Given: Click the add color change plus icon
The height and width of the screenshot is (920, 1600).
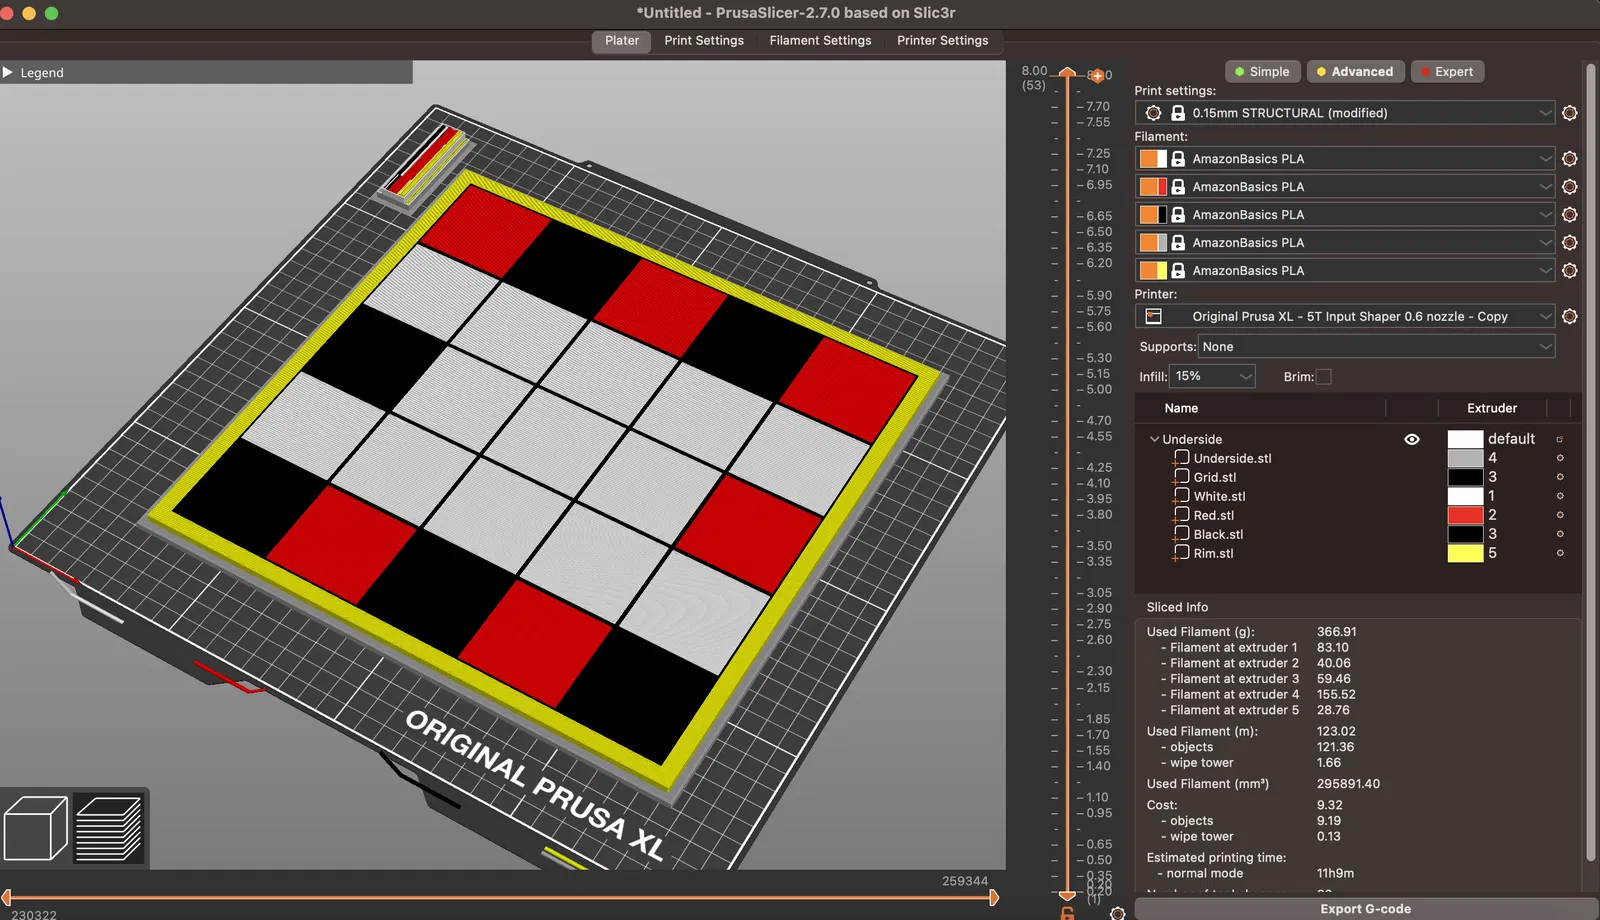Looking at the screenshot, I should coord(1097,76).
